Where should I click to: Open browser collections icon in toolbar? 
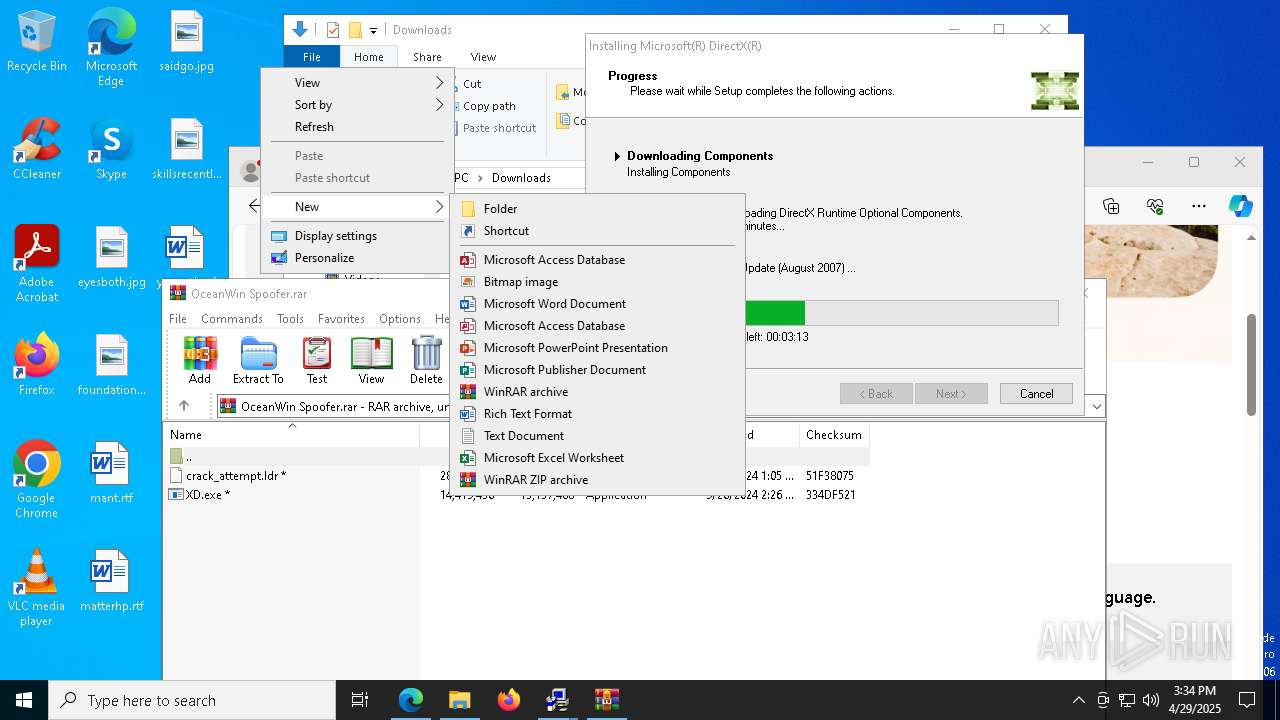coord(1111,206)
